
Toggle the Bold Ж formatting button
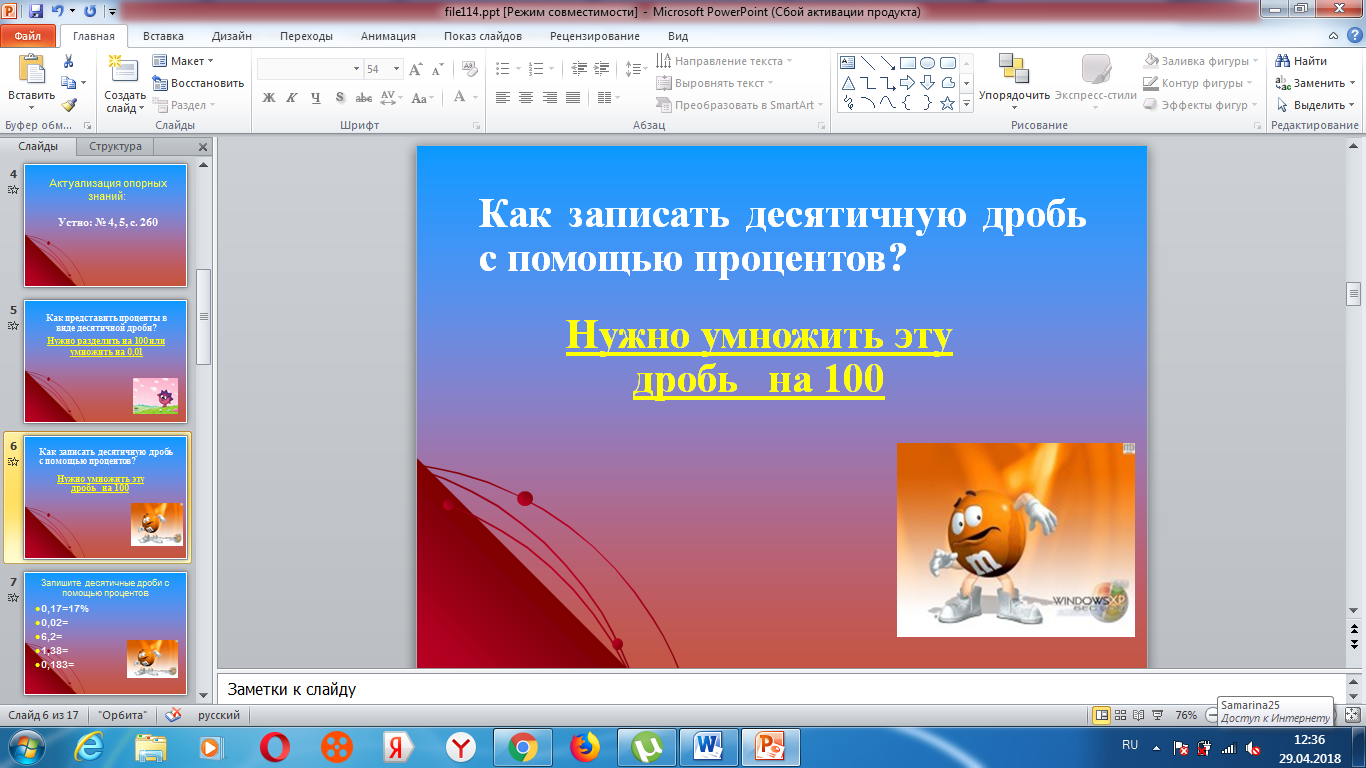pos(268,98)
